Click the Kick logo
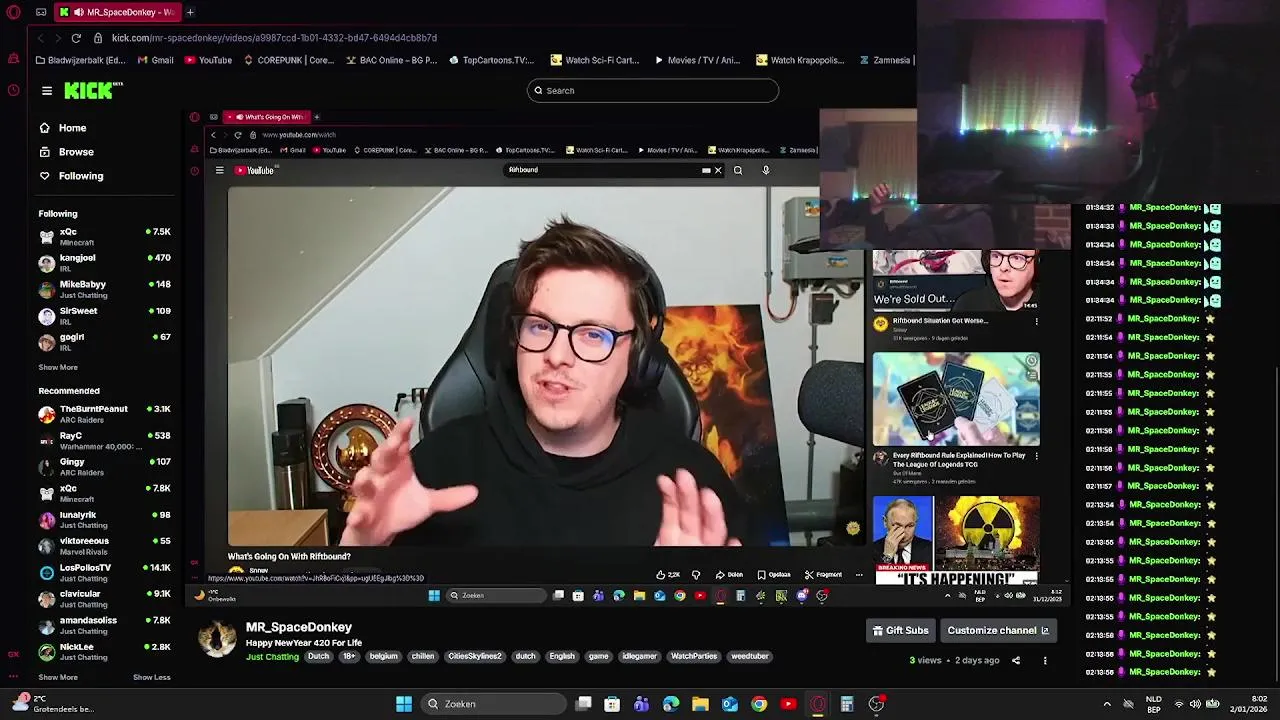This screenshot has width=1280, height=720. click(x=92, y=91)
